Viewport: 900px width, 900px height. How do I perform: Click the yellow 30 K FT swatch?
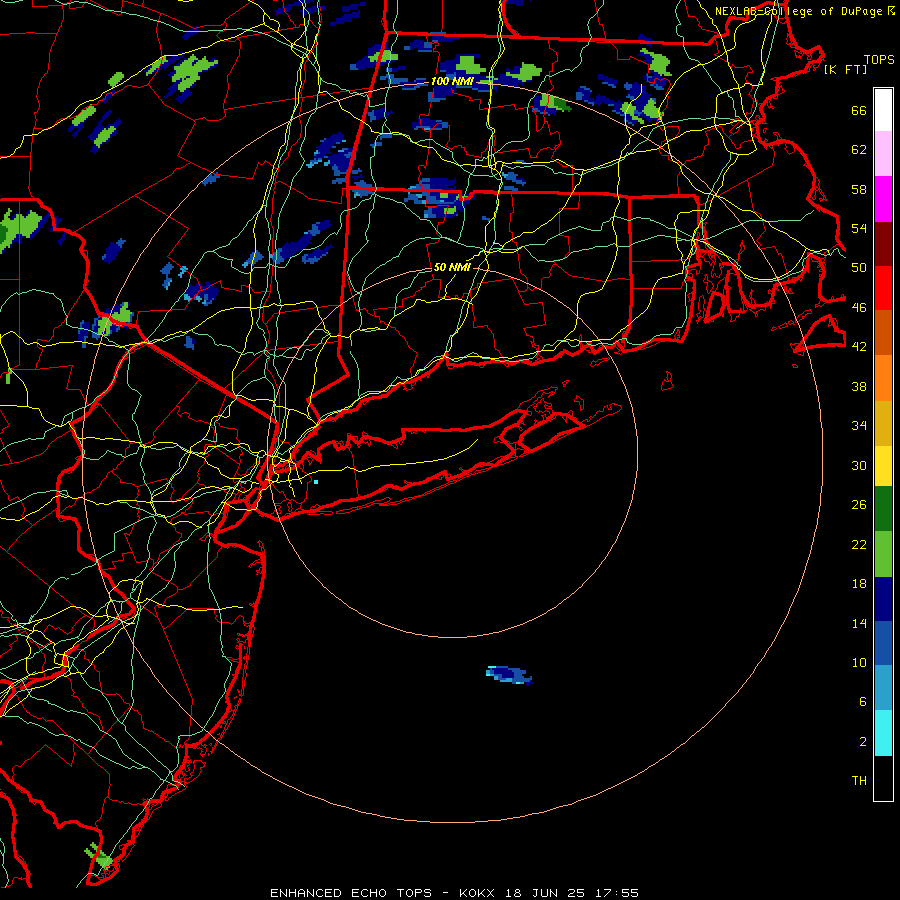coord(883,466)
